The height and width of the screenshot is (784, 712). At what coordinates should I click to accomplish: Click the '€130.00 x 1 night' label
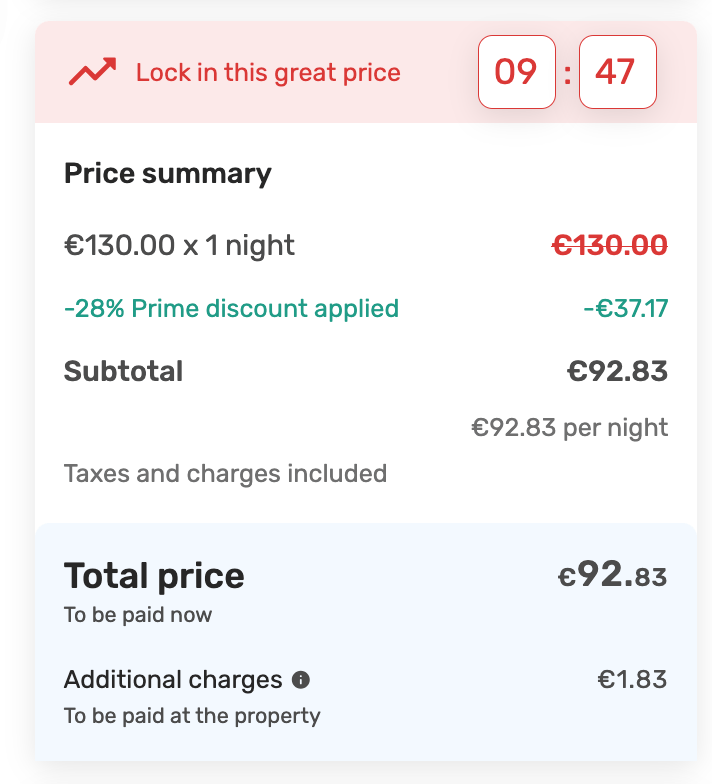[180, 245]
